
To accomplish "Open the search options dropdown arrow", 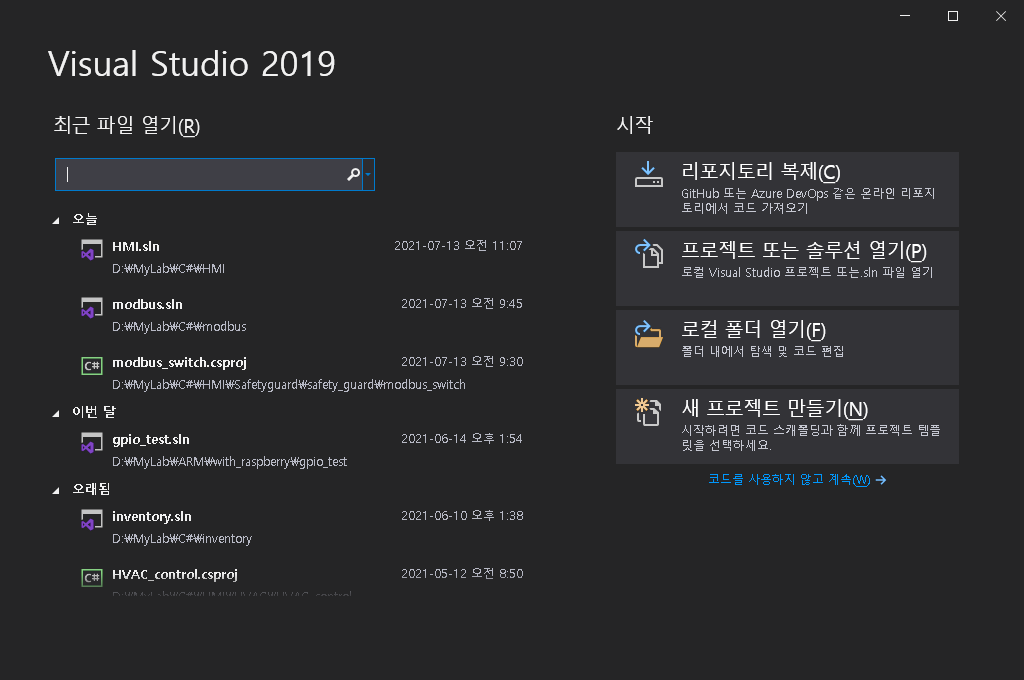I will (x=368, y=174).
